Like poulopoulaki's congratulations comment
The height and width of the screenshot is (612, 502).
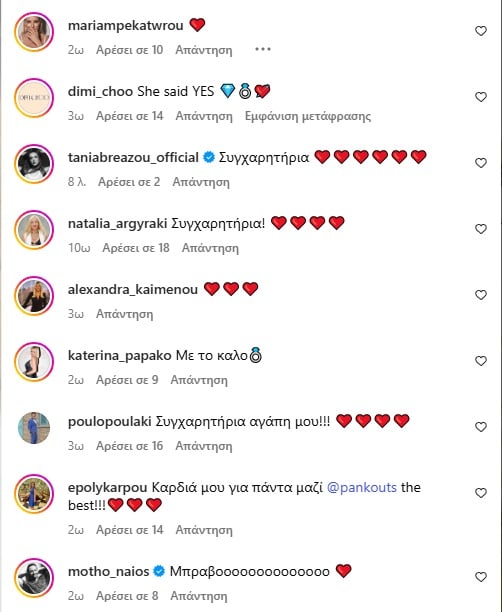(x=481, y=427)
